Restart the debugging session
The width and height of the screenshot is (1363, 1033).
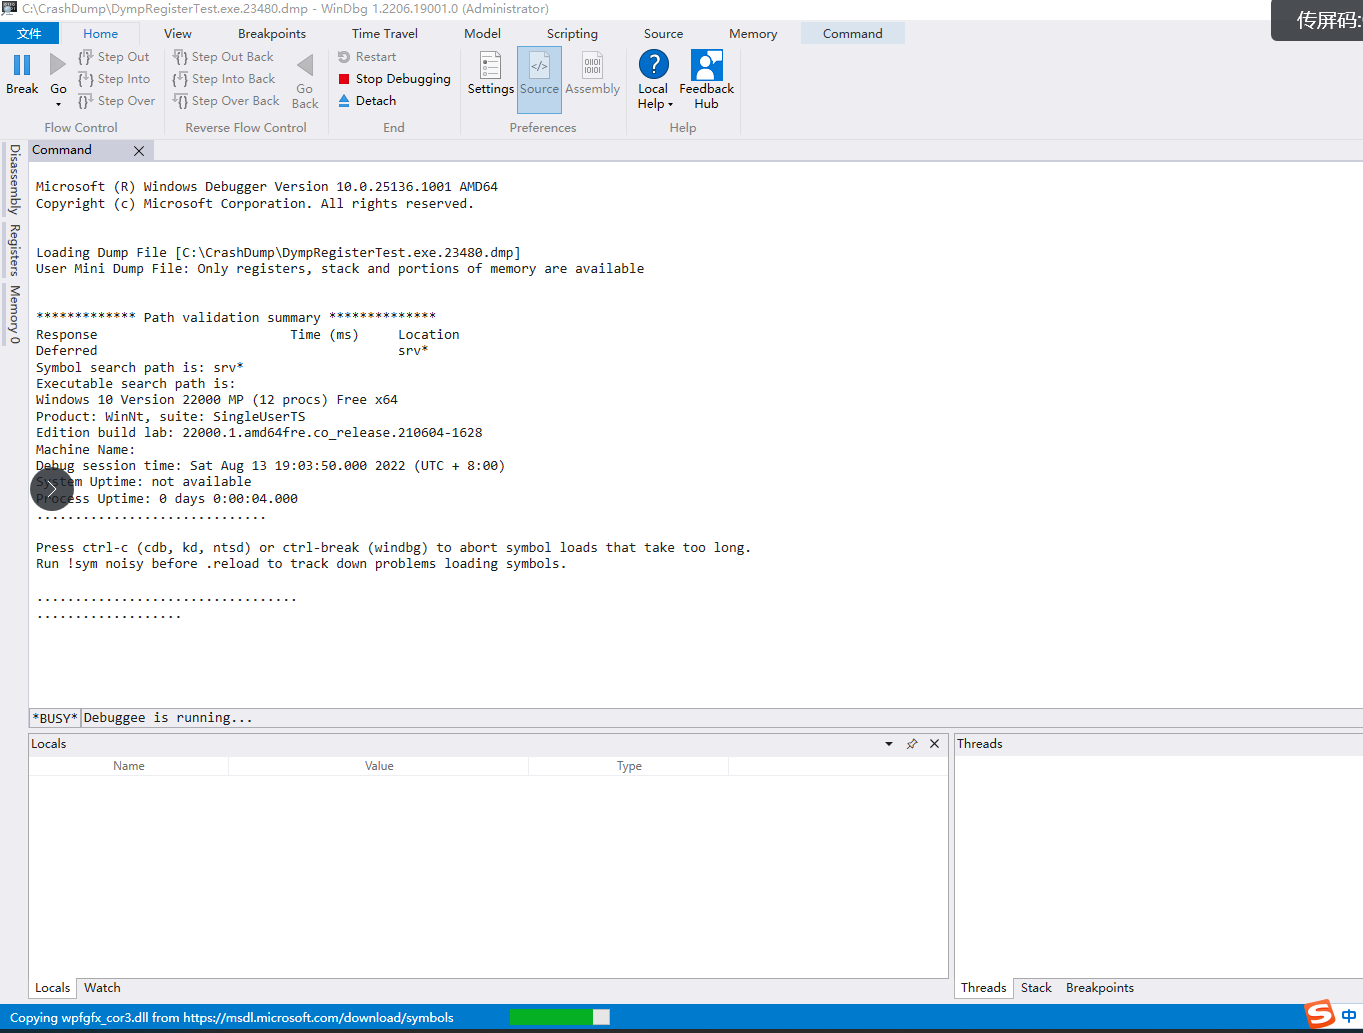click(367, 57)
